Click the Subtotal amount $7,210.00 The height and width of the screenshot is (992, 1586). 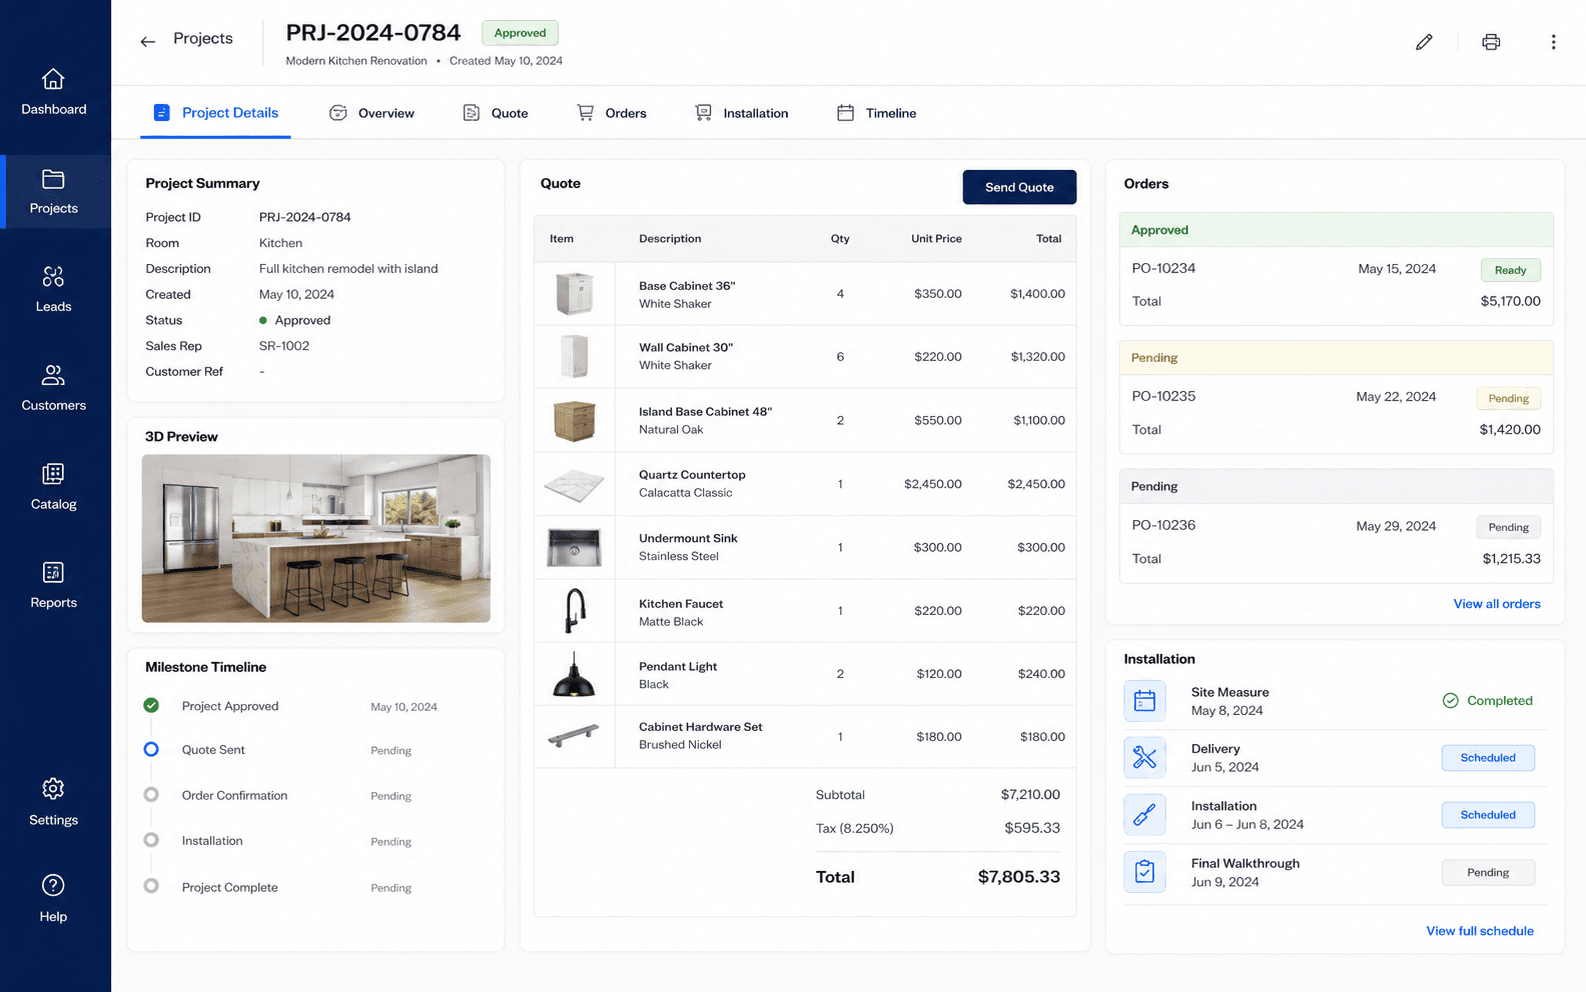(1030, 795)
